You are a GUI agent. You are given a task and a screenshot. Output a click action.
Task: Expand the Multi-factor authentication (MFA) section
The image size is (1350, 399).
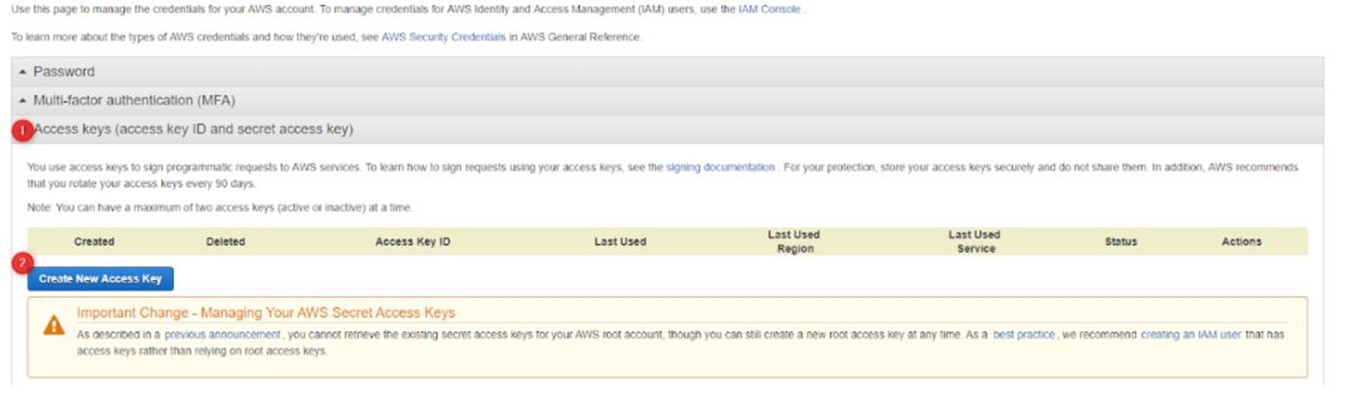[x=667, y=101]
